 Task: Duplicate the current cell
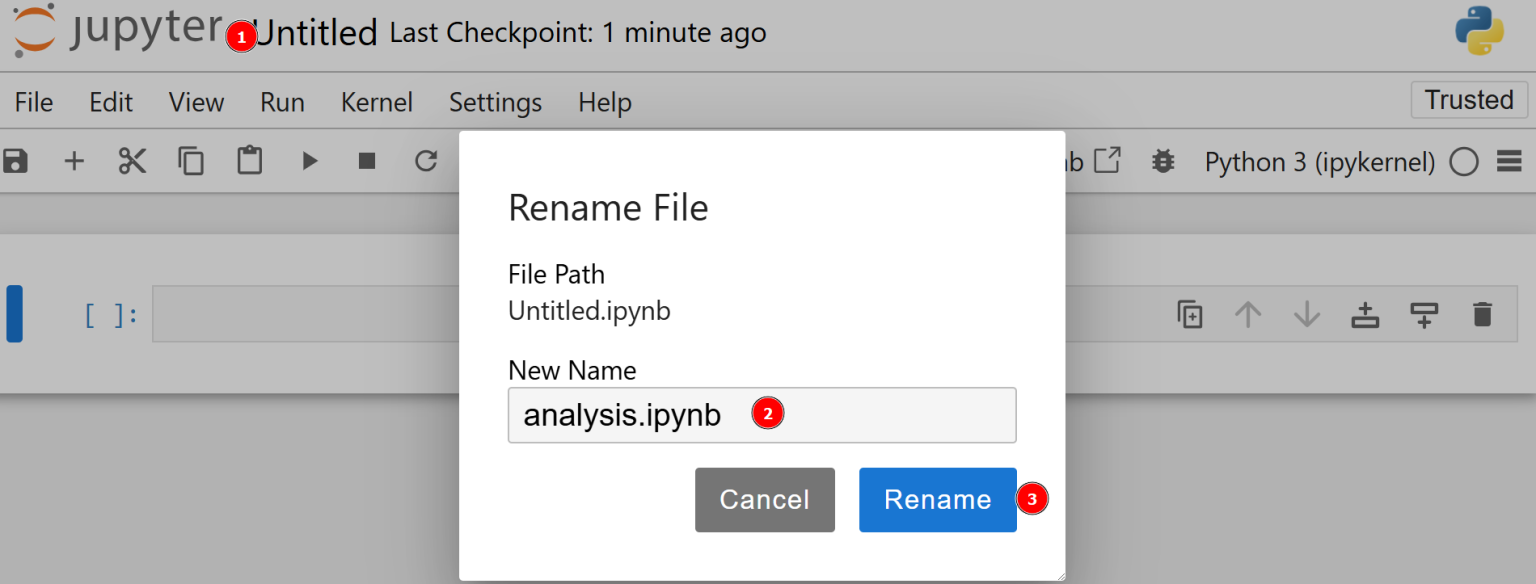coord(1189,313)
